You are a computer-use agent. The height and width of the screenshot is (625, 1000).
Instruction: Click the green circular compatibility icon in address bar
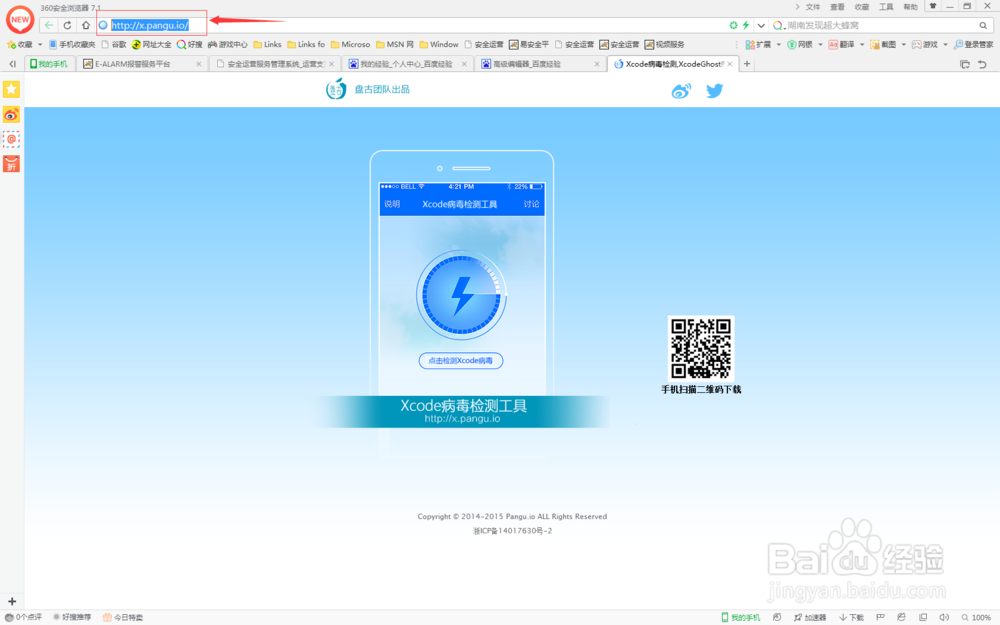[x=733, y=26]
